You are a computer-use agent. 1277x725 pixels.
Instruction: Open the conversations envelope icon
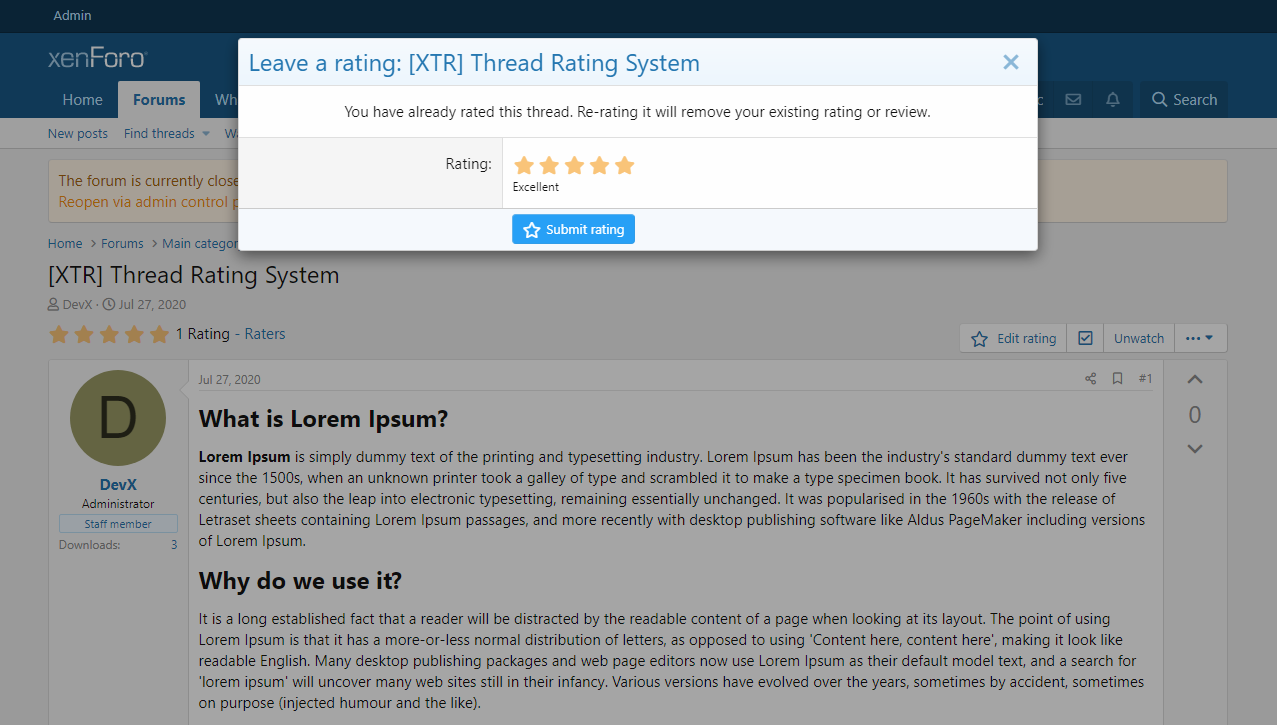(x=1073, y=100)
